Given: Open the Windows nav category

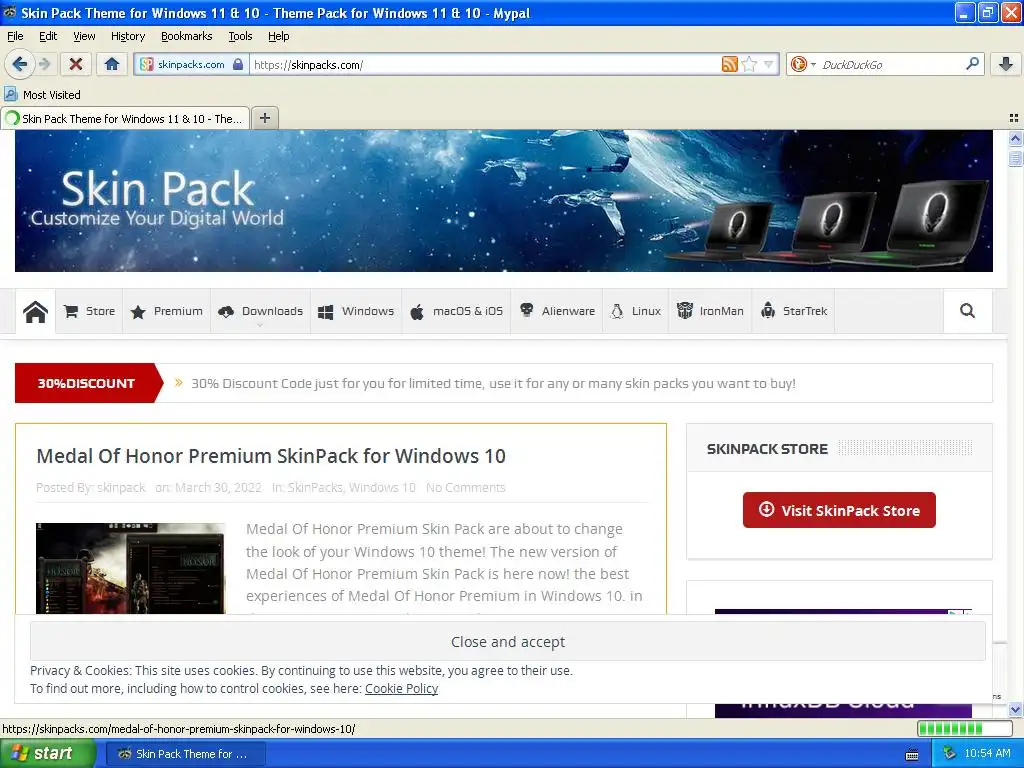Looking at the screenshot, I should click(x=356, y=312).
